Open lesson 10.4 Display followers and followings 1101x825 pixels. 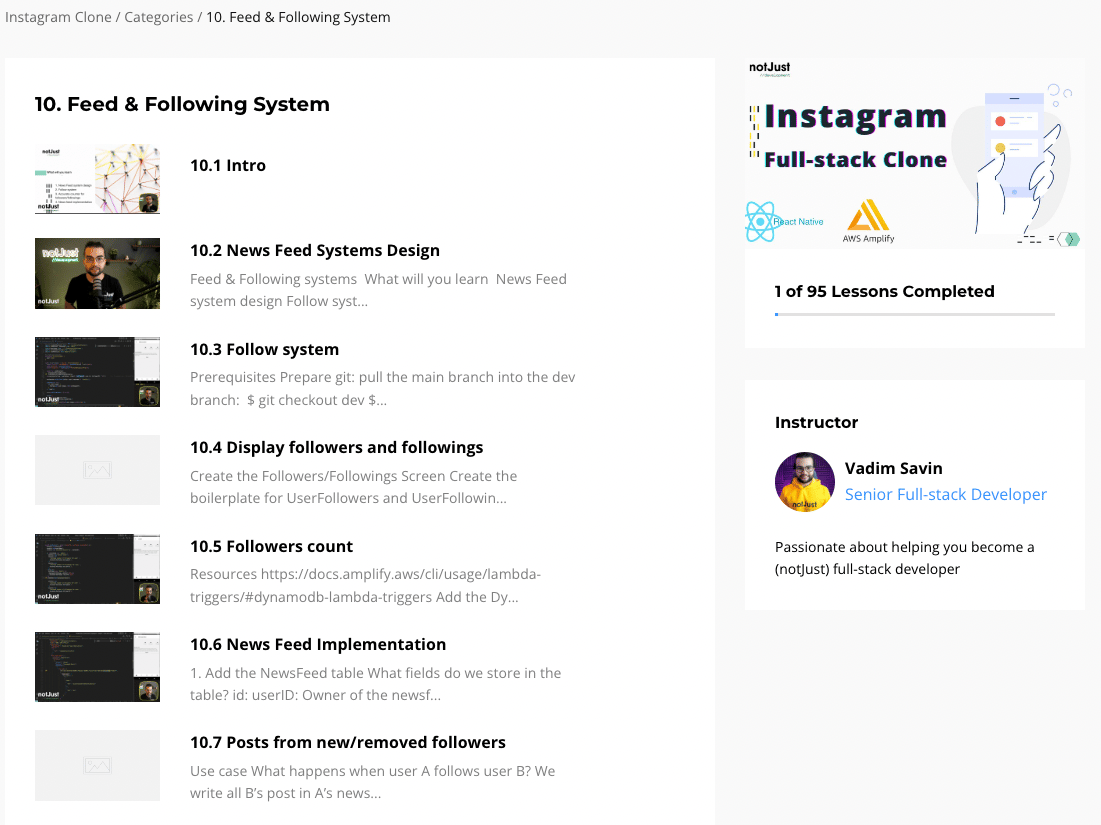click(x=337, y=448)
